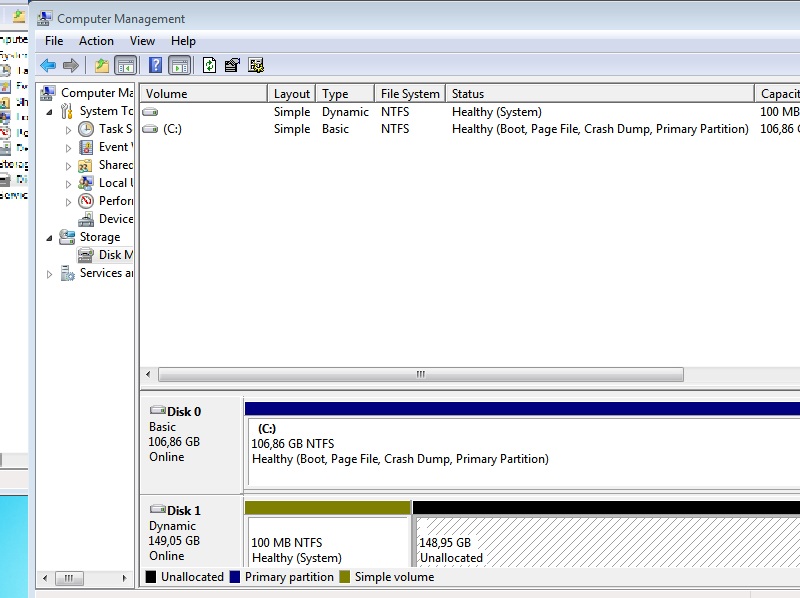The width and height of the screenshot is (800, 598).
Task: Select the Disk Management icon in tree
Action: click(x=86, y=255)
